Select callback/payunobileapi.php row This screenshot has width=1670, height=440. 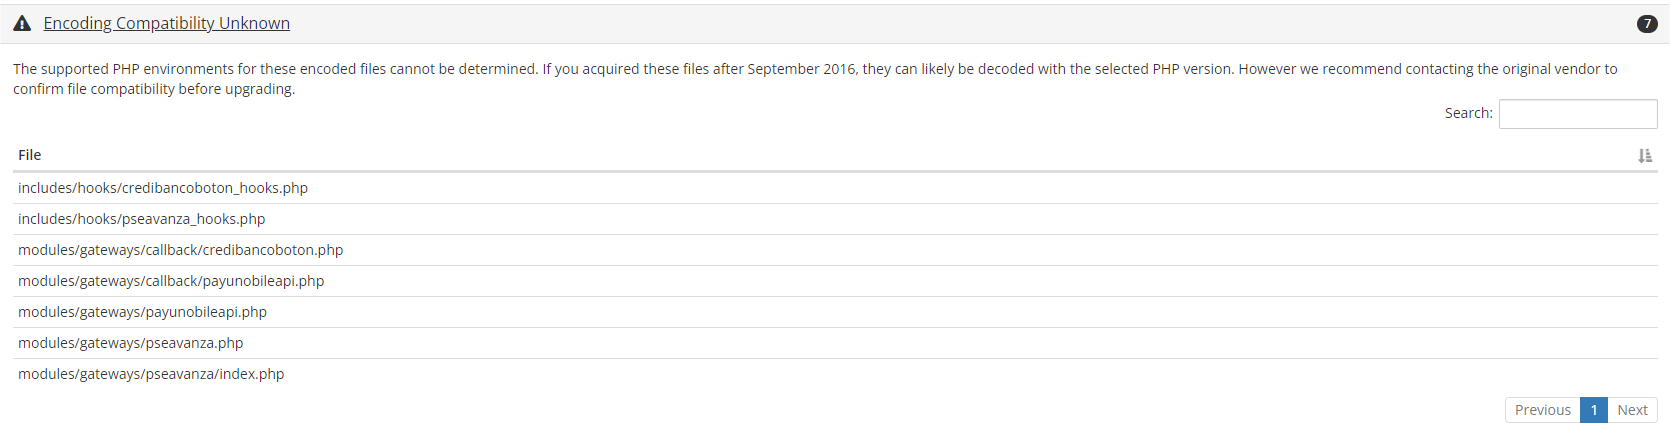point(171,281)
